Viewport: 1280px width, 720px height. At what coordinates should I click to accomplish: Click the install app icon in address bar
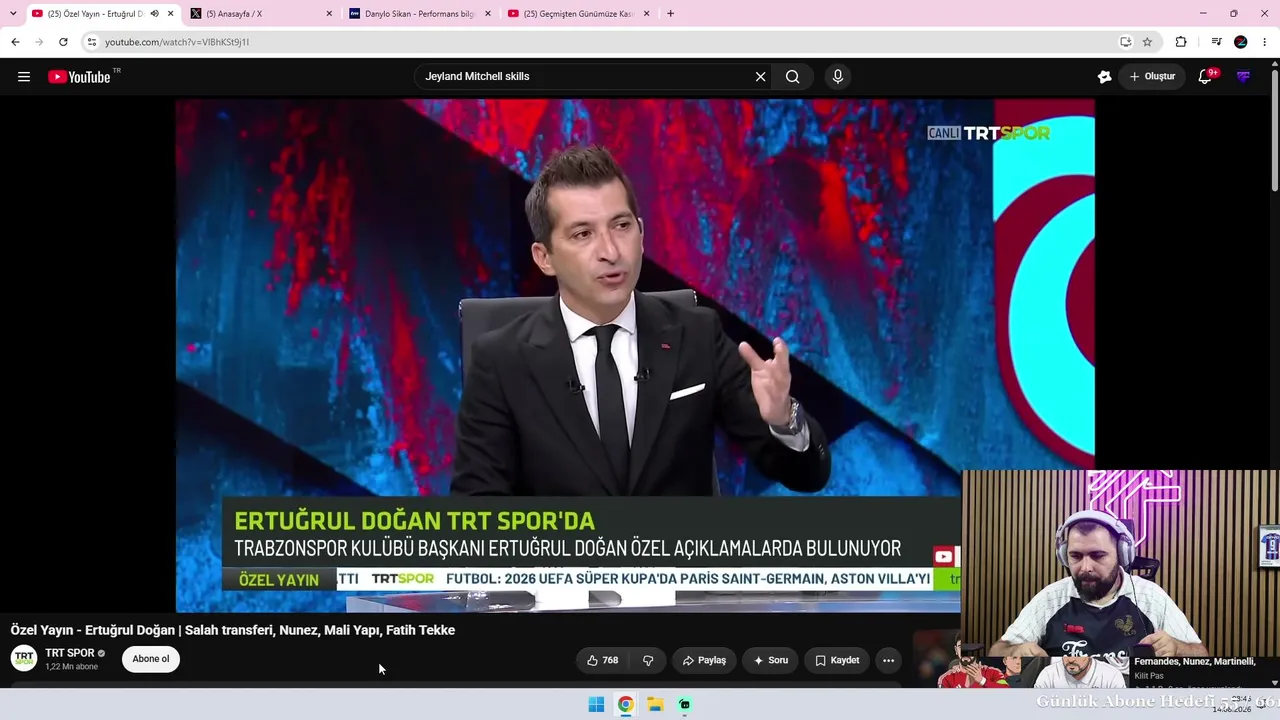[1125, 42]
